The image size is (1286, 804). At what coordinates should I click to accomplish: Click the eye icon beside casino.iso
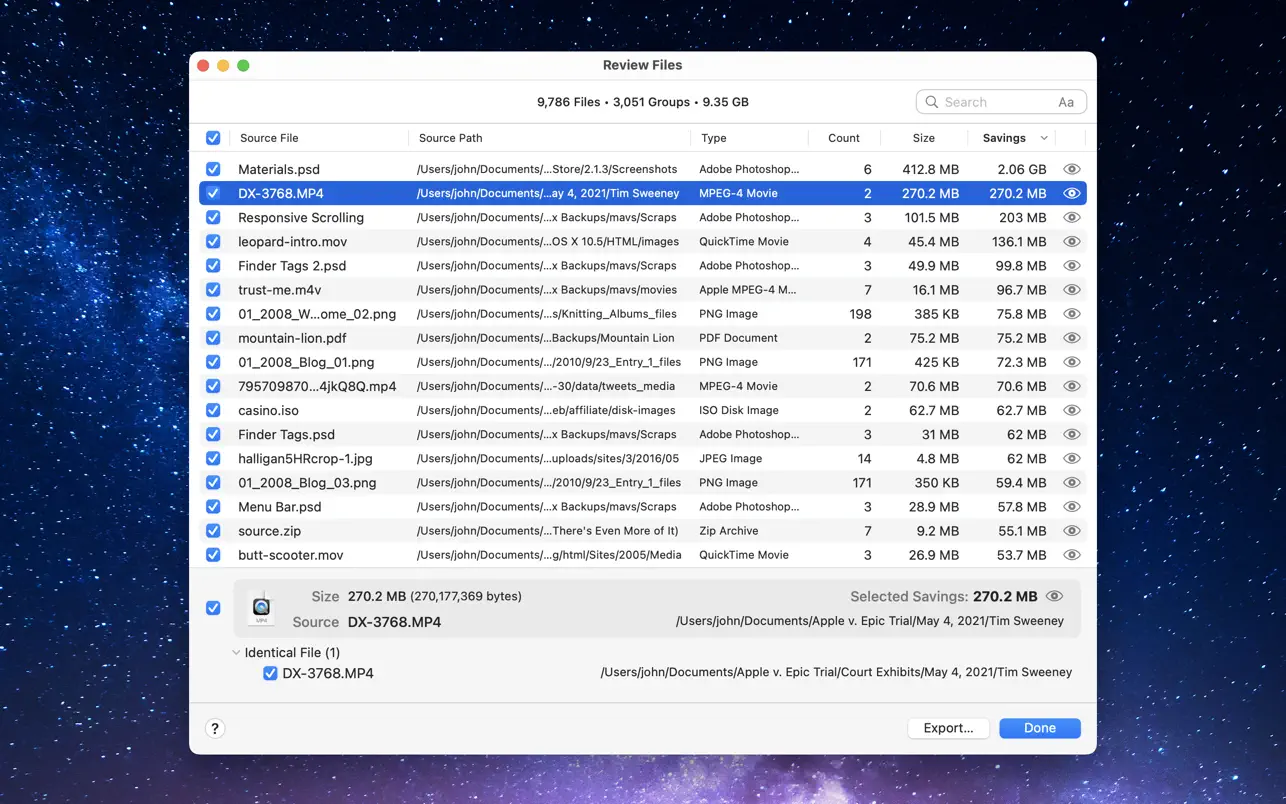(1071, 410)
